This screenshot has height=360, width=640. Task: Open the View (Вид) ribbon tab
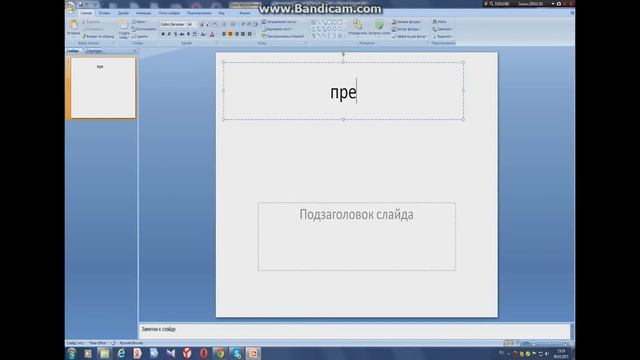click(x=221, y=13)
